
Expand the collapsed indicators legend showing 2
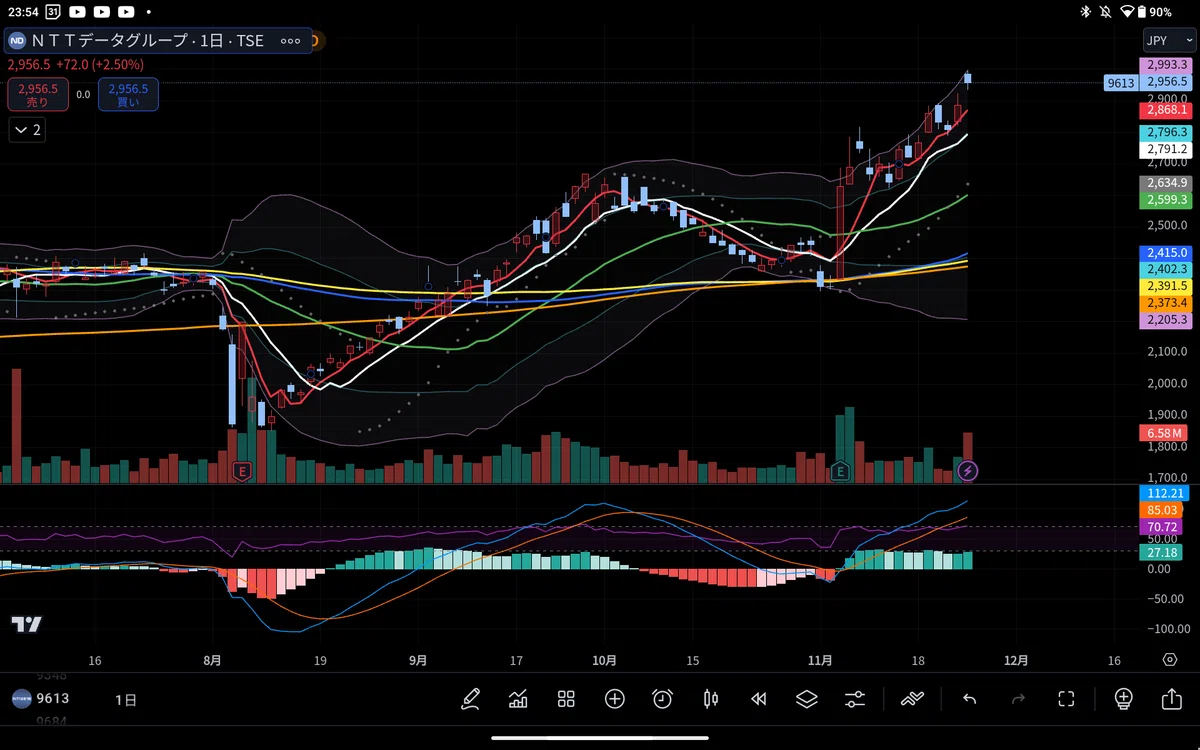coord(27,129)
